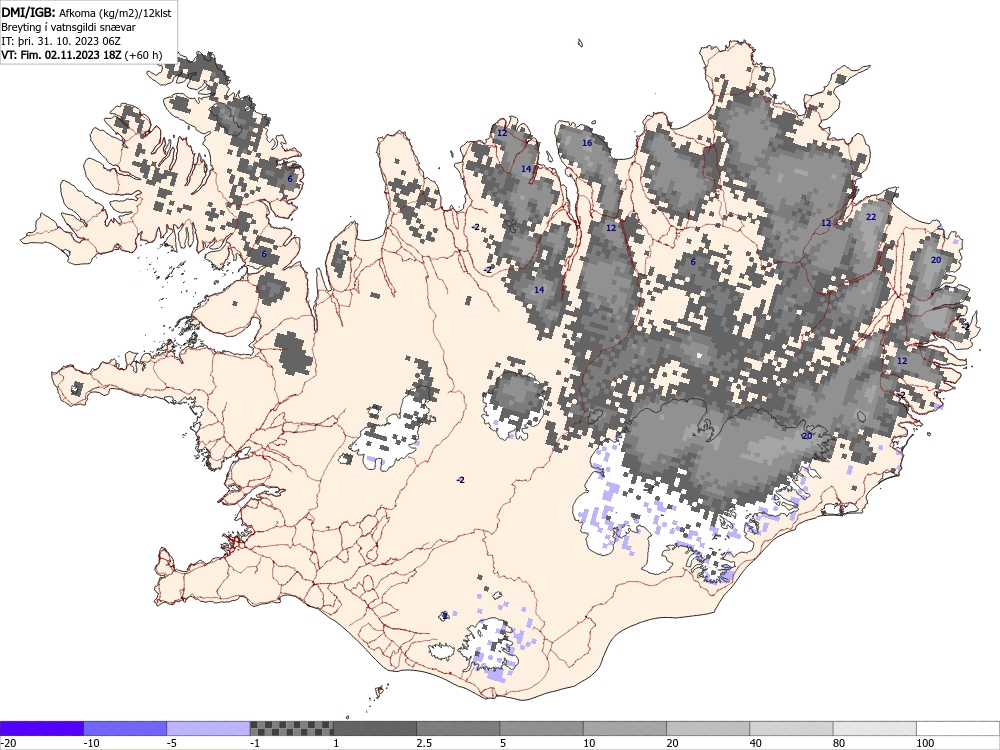
Task: Click the '40' legend scale label
Action: pos(756,743)
